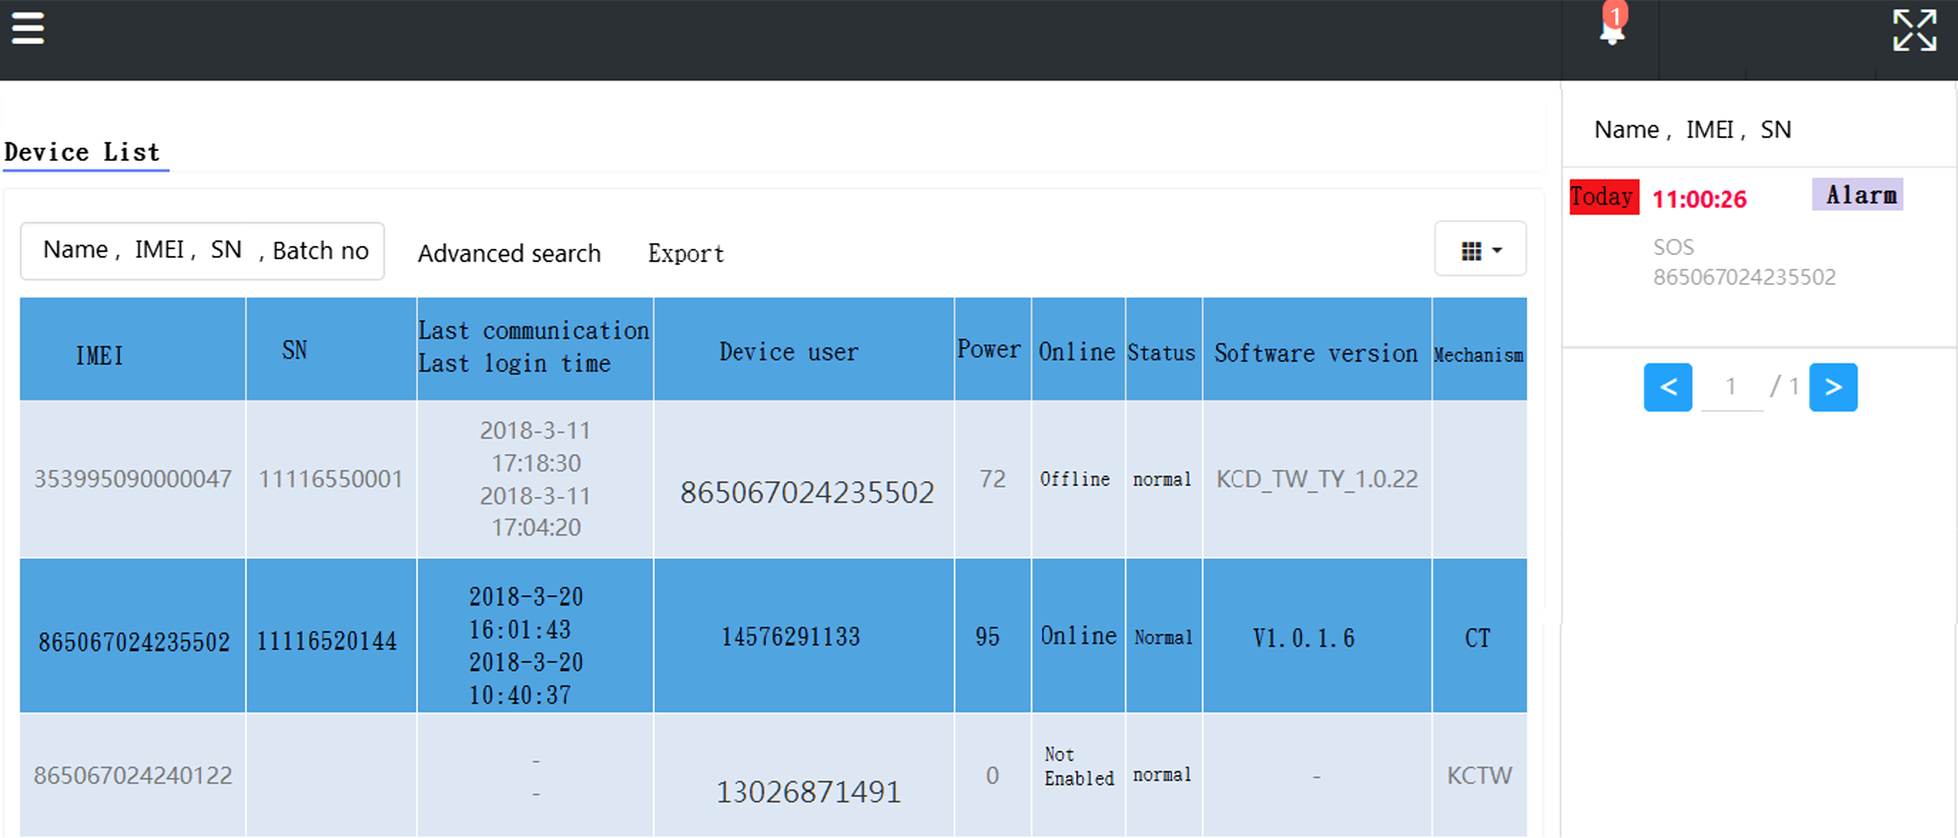This screenshot has height=838, width=1958.
Task: Select the CT mechanism cell
Action: coord(1478,638)
